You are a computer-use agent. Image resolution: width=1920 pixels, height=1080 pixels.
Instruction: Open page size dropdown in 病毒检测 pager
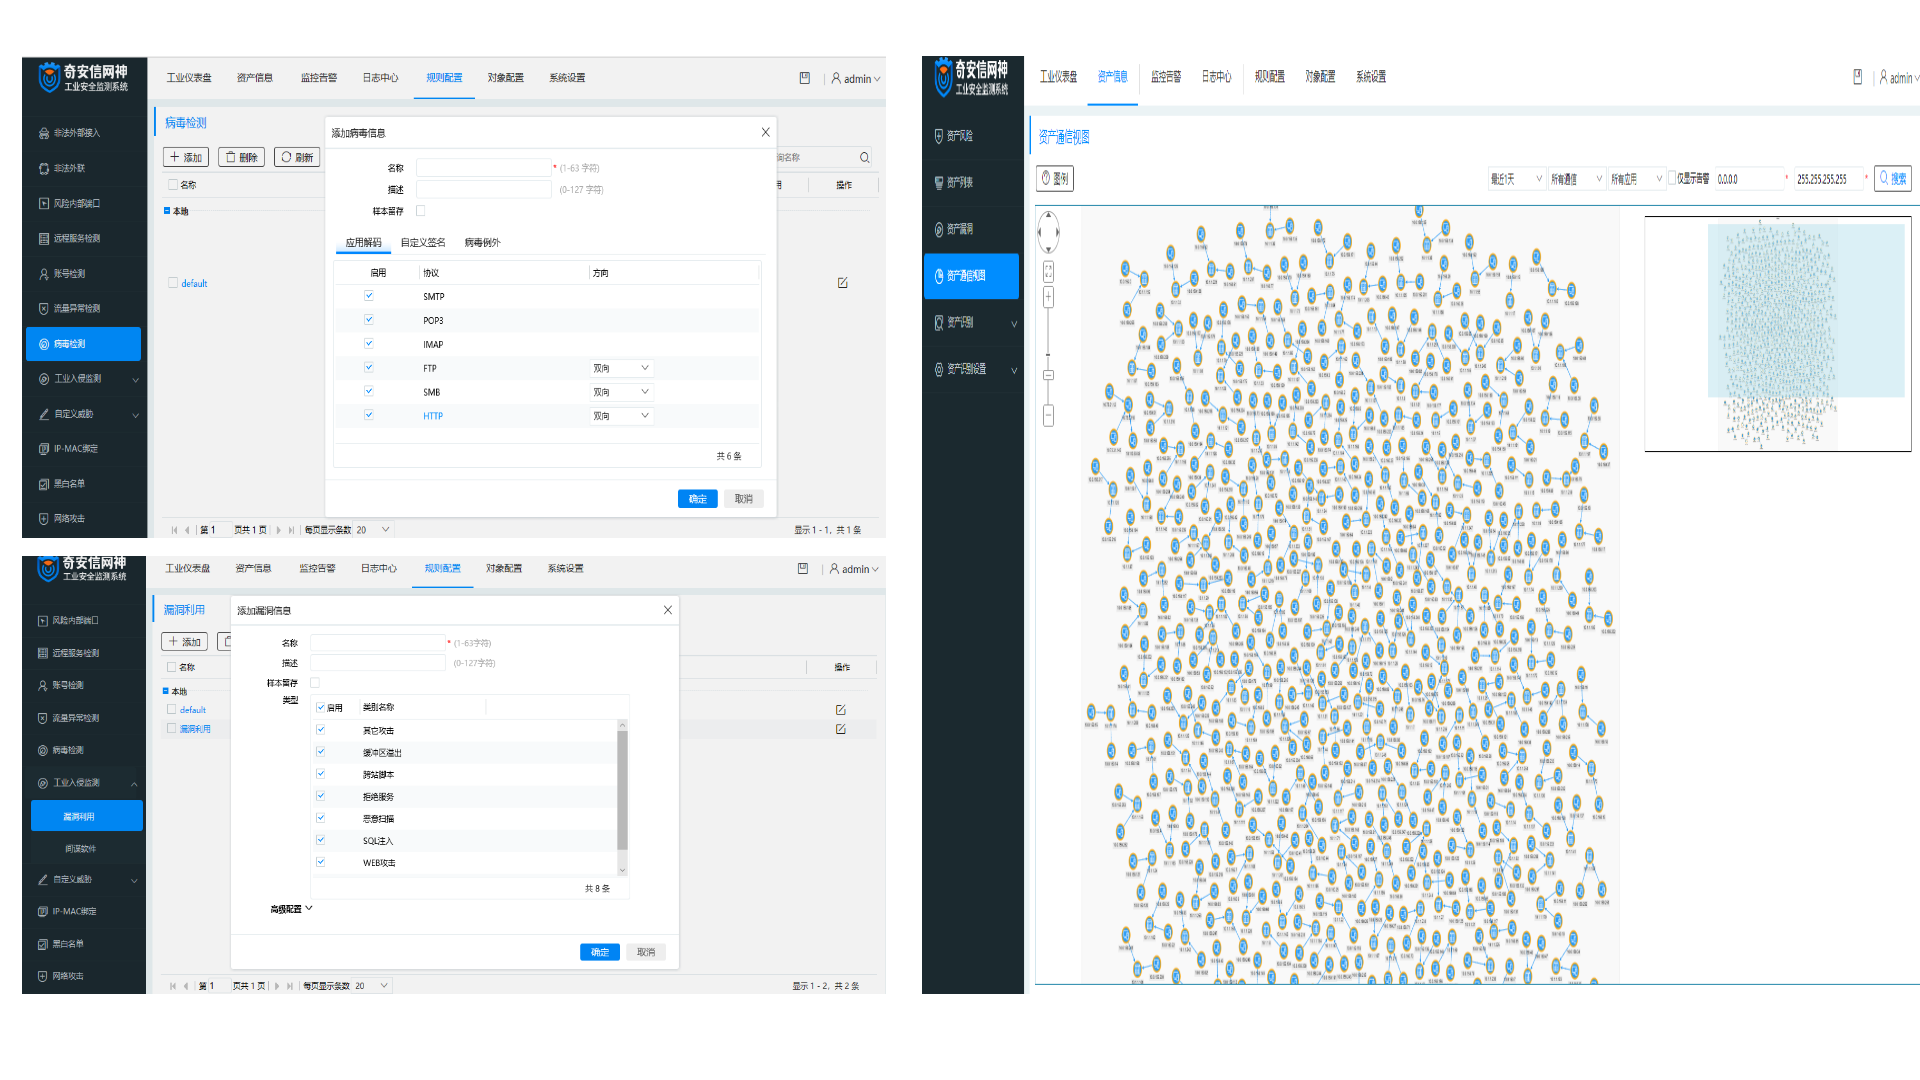click(x=372, y=530)
